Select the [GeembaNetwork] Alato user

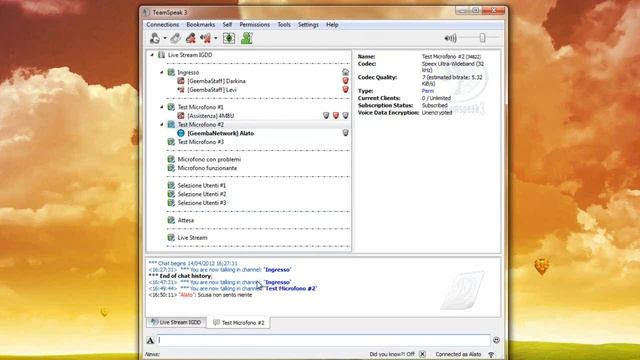tap(220, 133)
